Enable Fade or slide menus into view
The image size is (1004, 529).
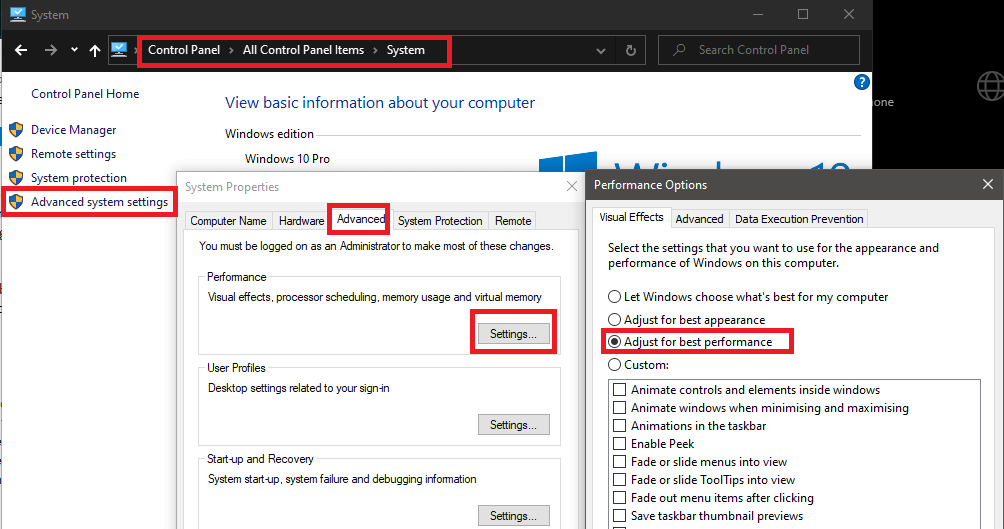(619, 461)
